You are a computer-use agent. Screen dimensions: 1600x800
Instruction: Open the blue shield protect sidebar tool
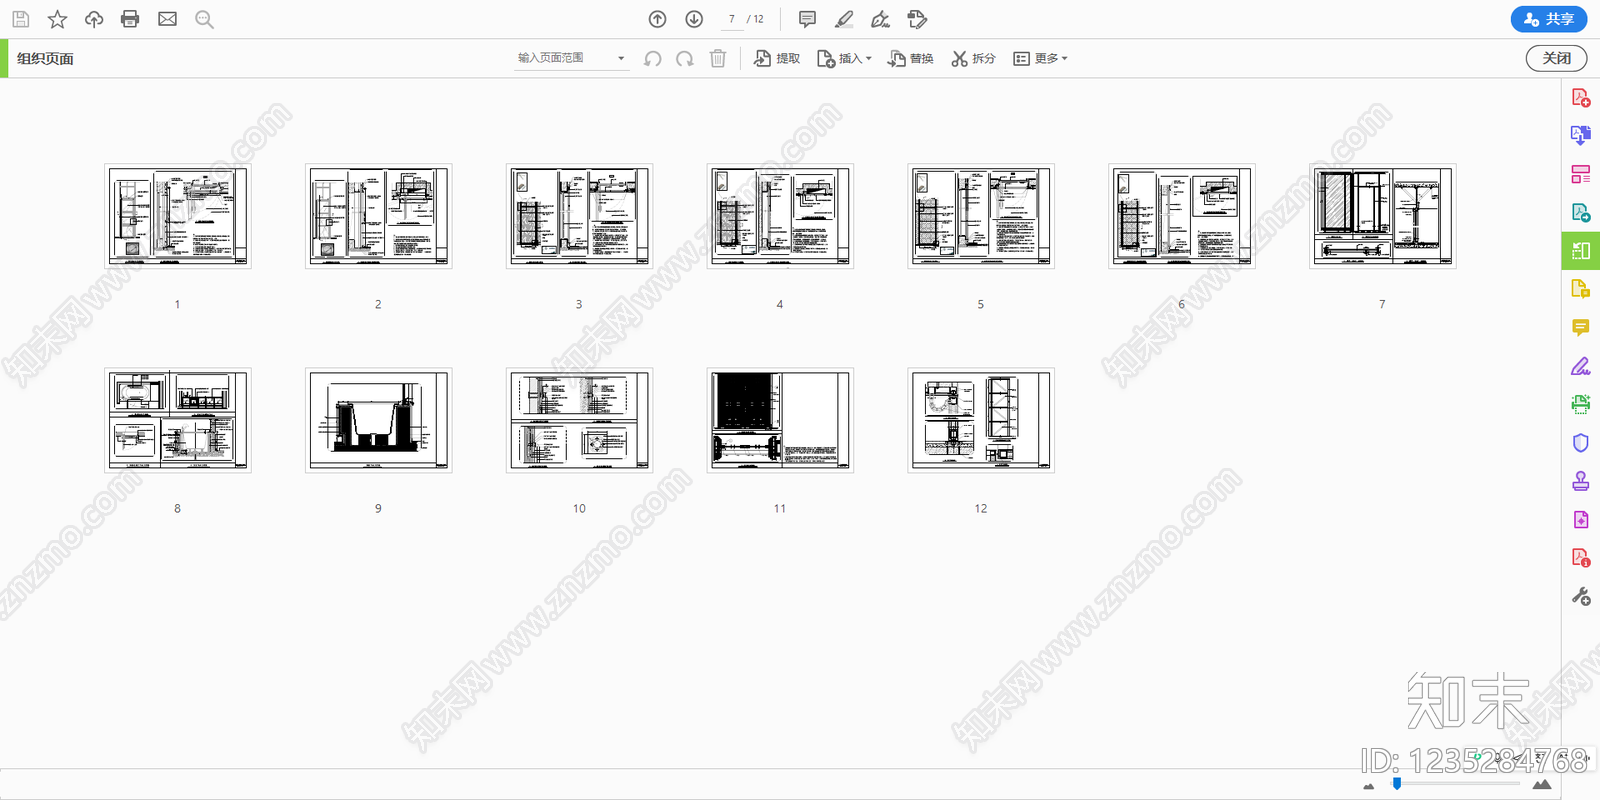click(x=1581, y=443)
